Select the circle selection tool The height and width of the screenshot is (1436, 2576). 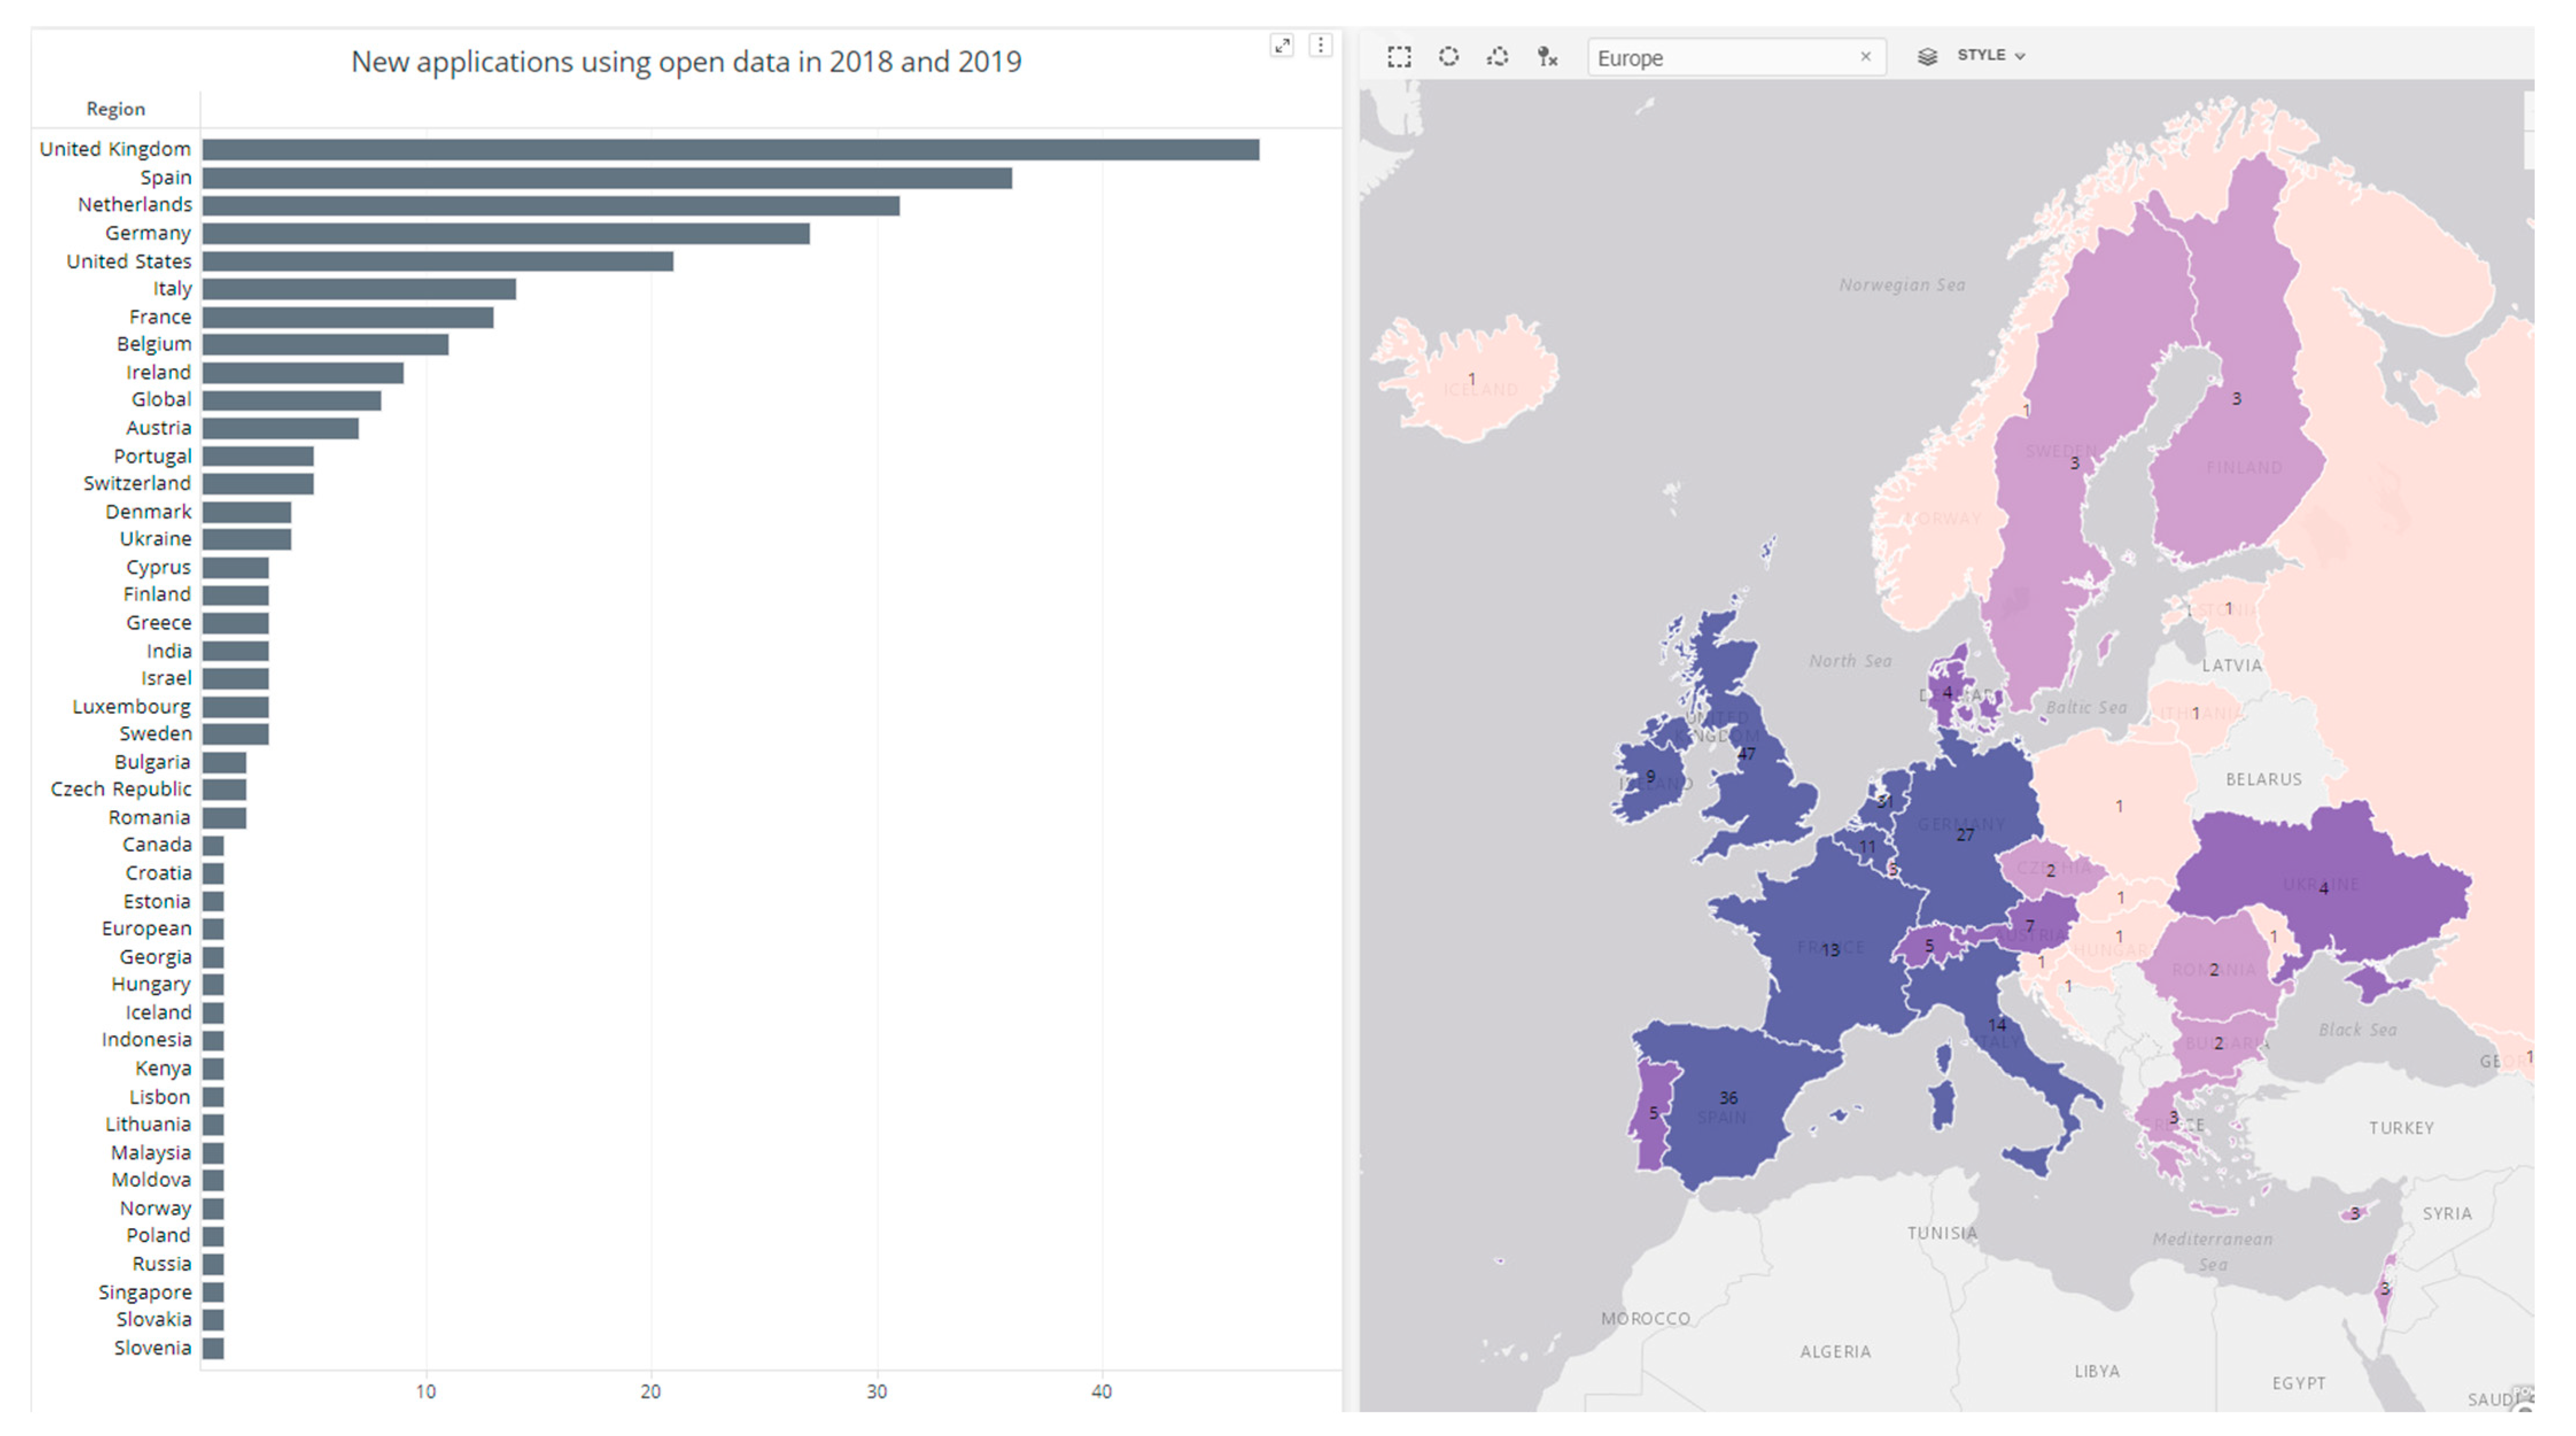pos(1448,56)
